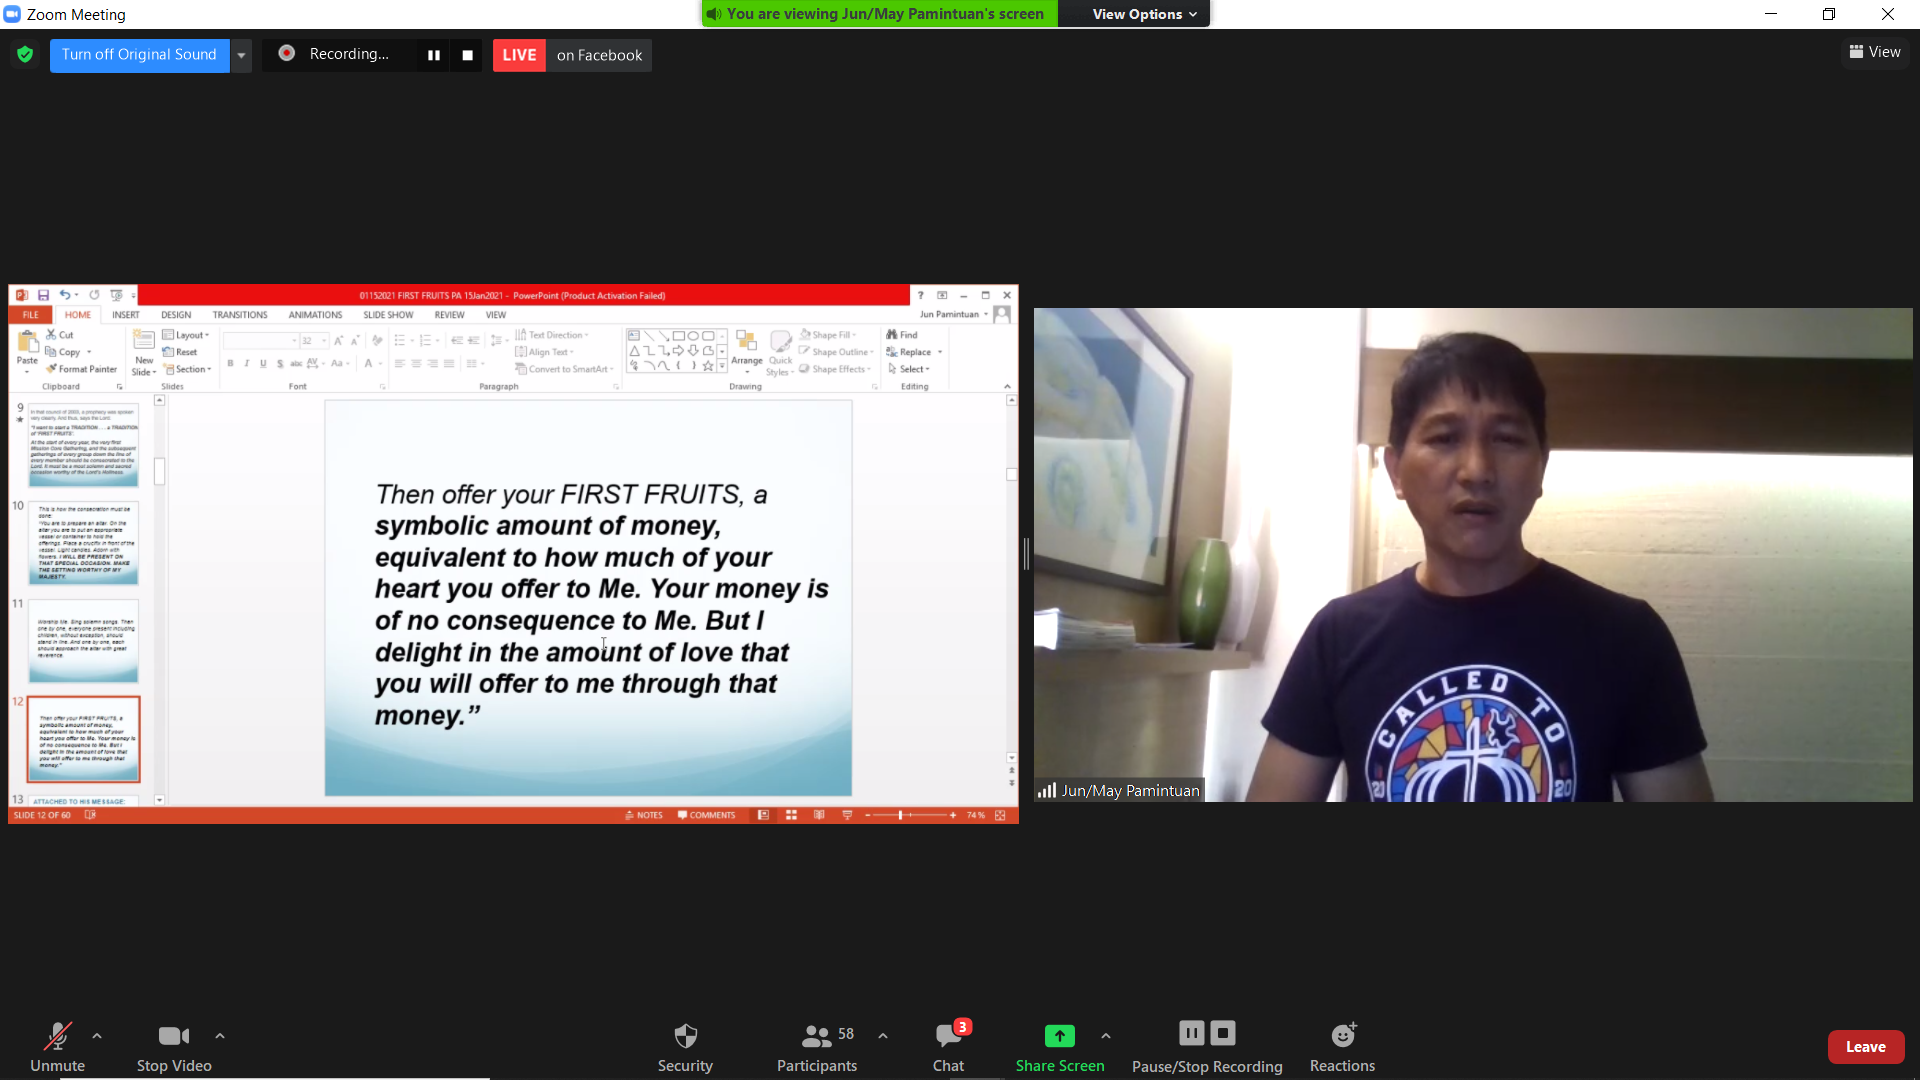The height and width of the screenshot is (1080, 1920).
Task: Leave the Zoom meeting
Action: pos(1865,1047)
